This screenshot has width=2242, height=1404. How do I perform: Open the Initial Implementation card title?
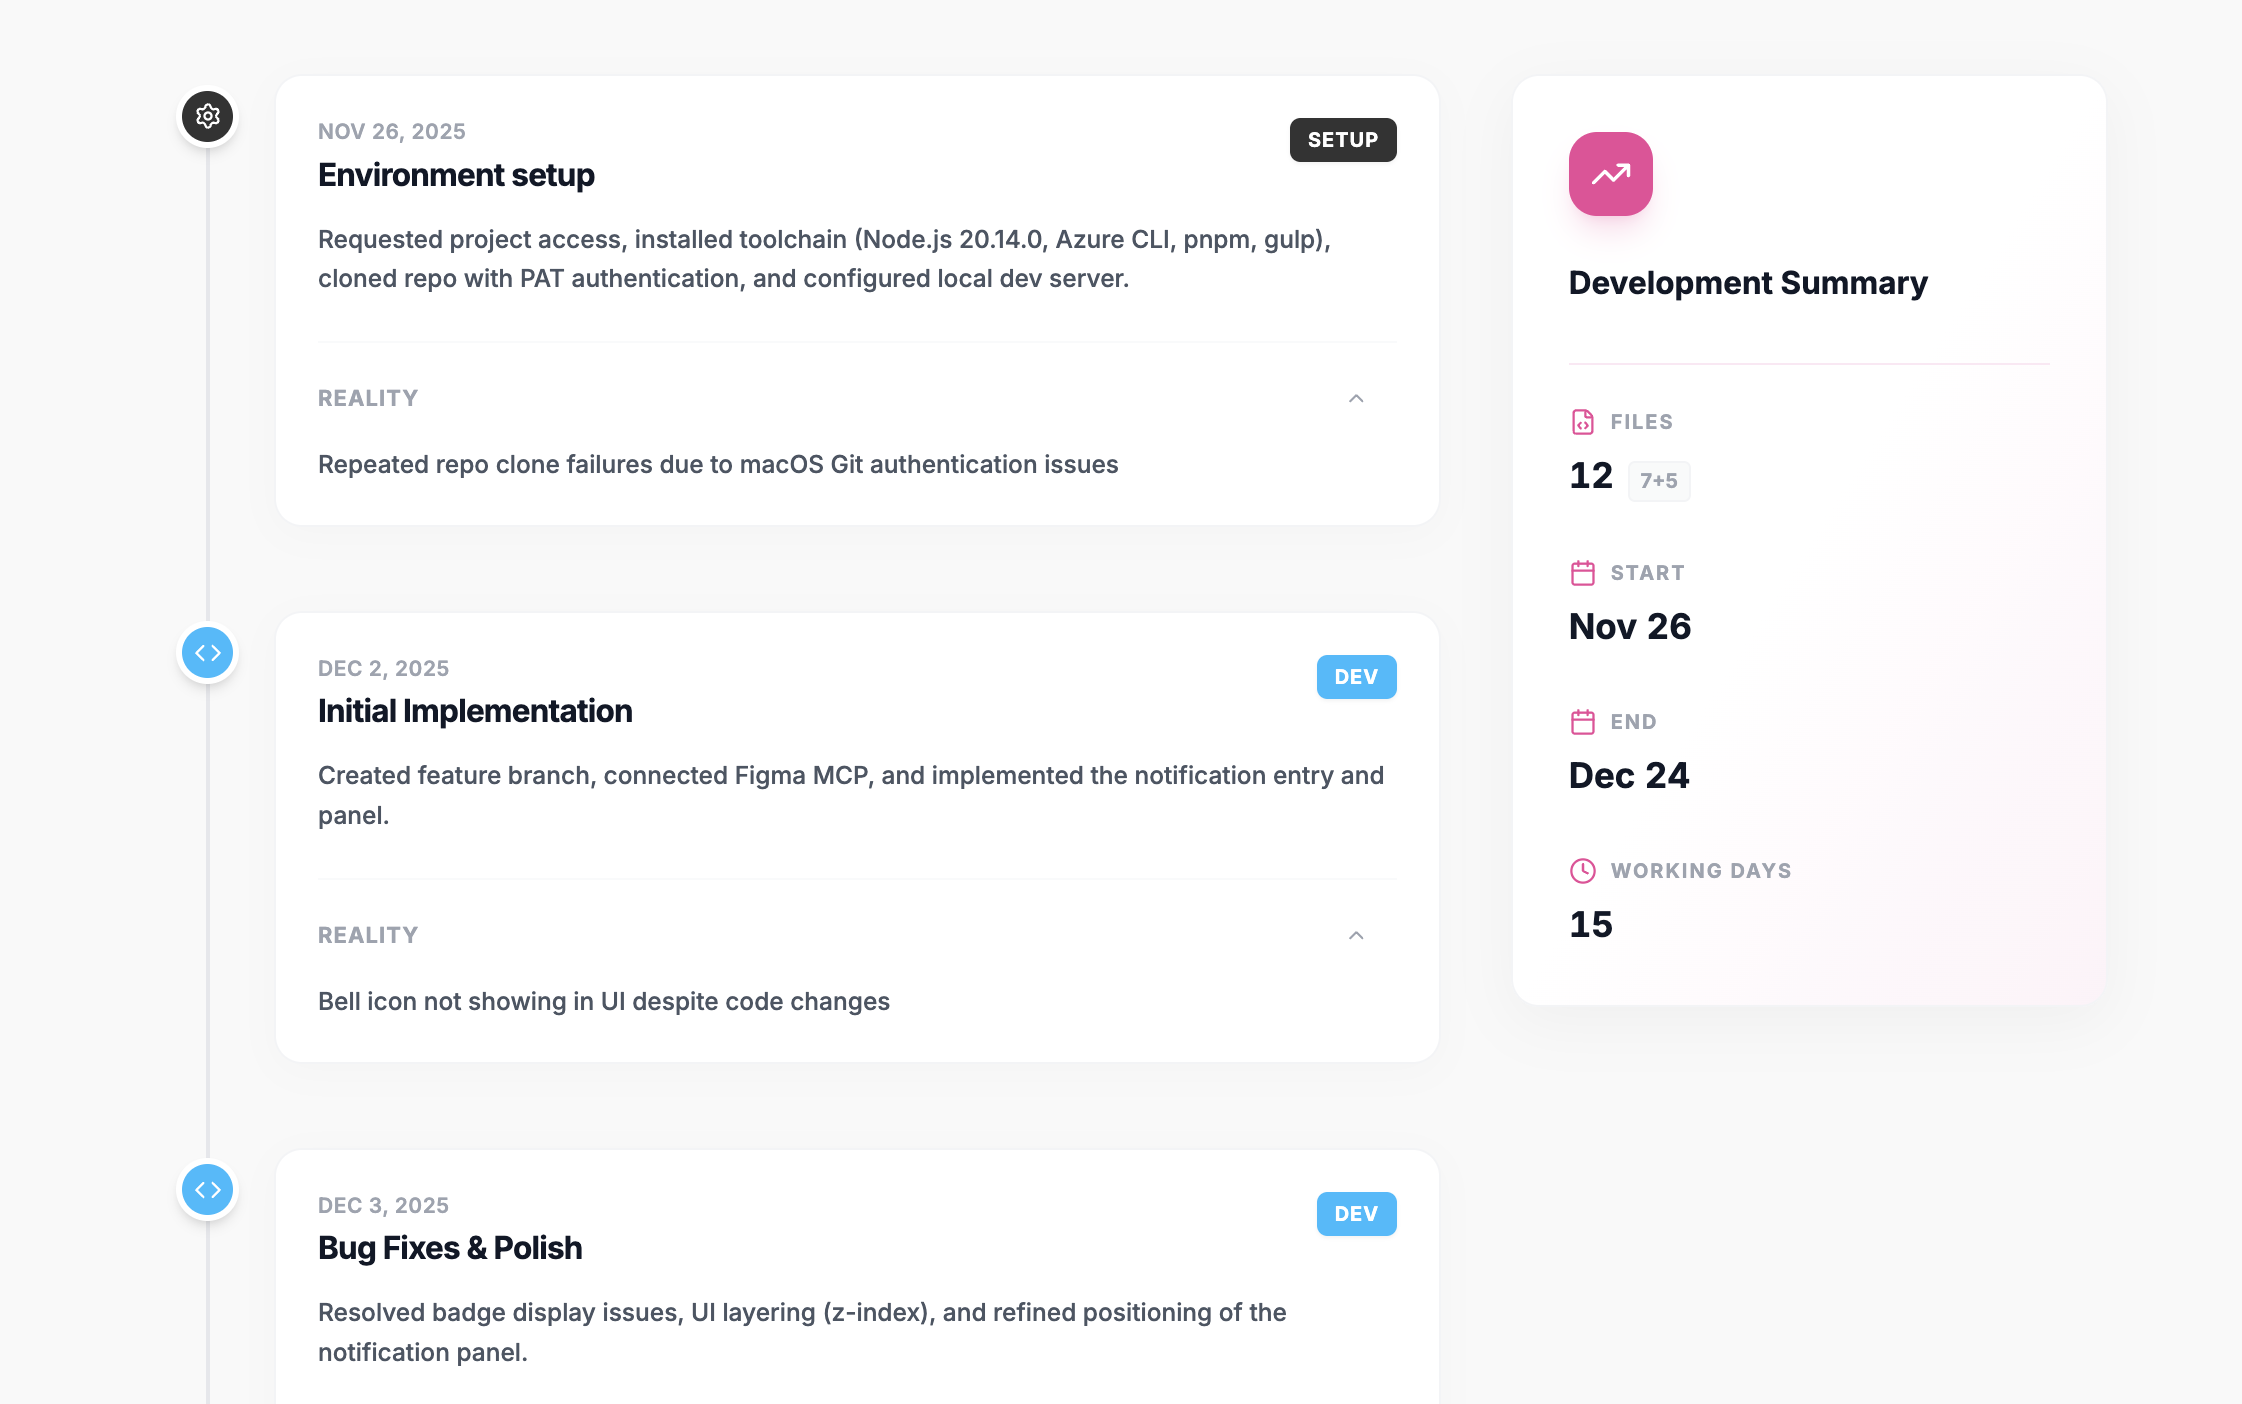tap(475, 711)
